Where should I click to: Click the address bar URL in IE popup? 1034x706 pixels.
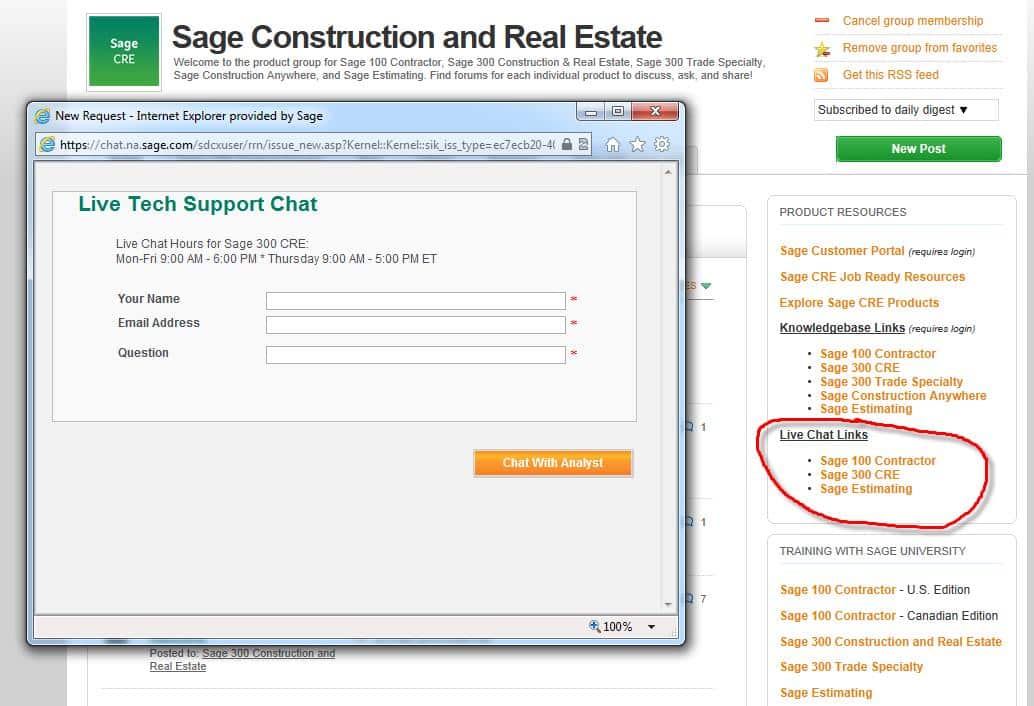307,145
